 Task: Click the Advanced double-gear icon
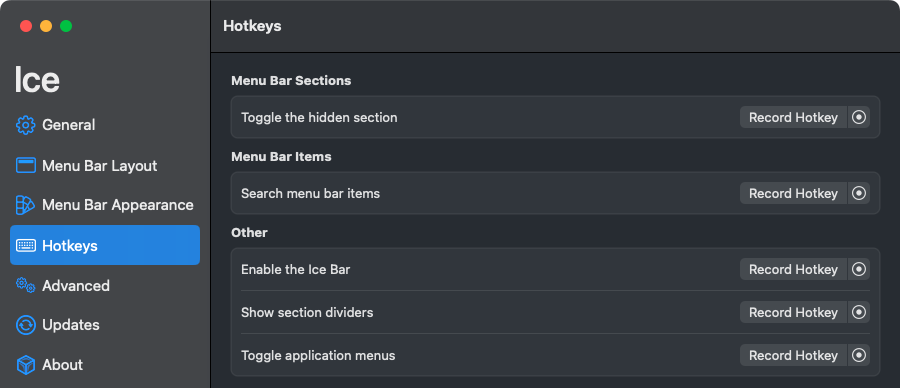click(26, 285)
